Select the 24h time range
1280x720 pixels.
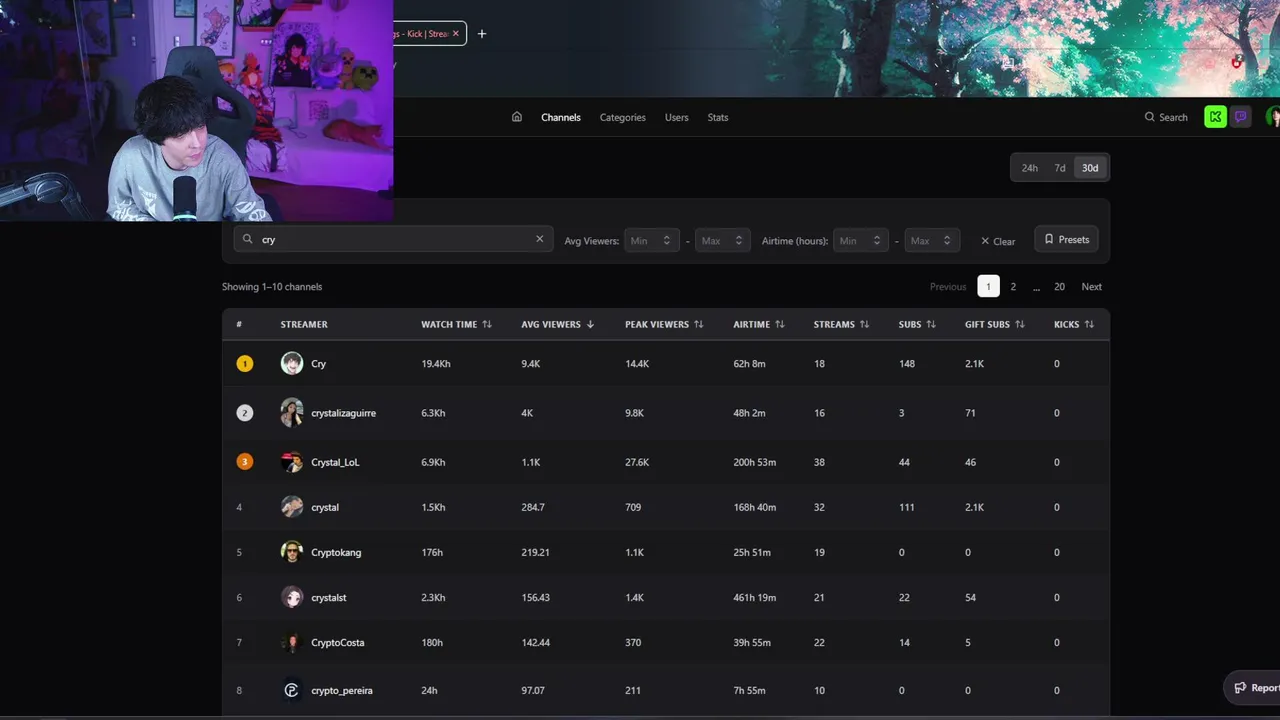click(1030, 168)
